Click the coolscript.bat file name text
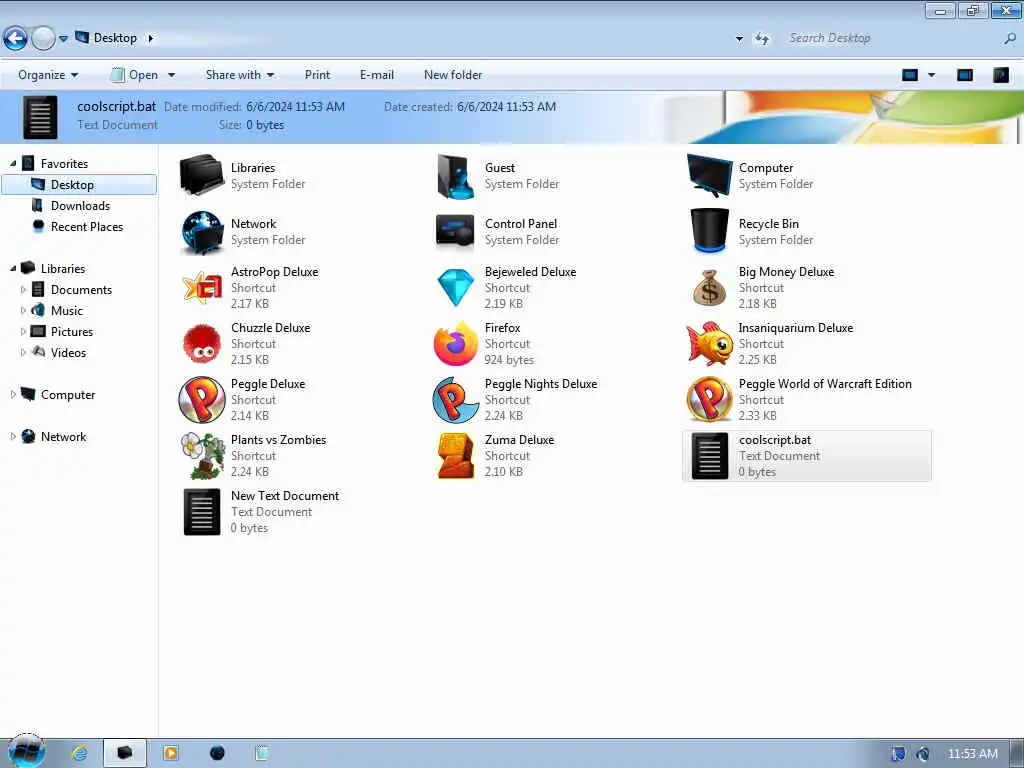Image resolution: width=1024 pixels, height=768 pixels. click(775, 440)
